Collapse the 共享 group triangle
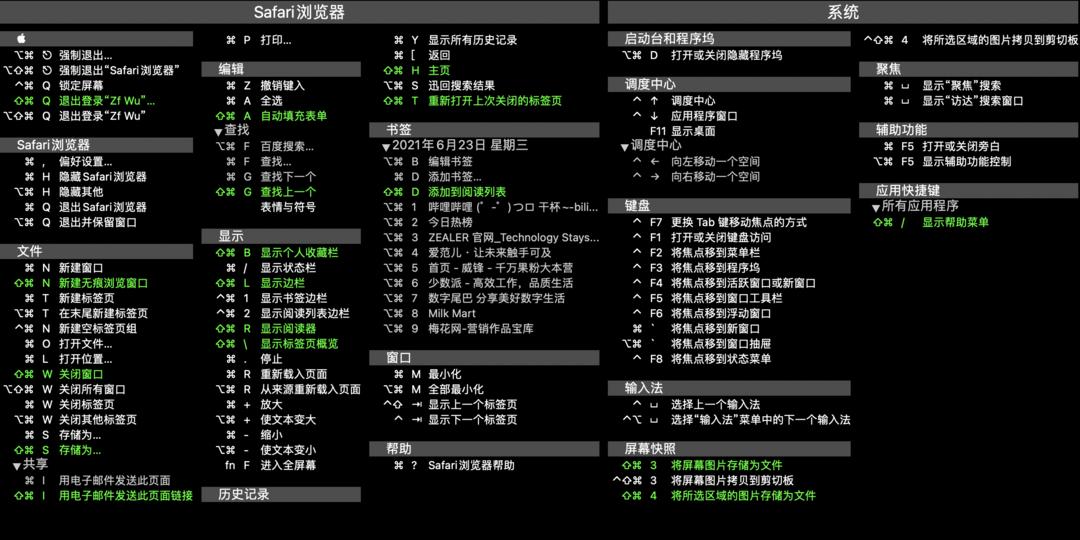The width and height of the screenshot is (1080, 540). tap(17, 466)
